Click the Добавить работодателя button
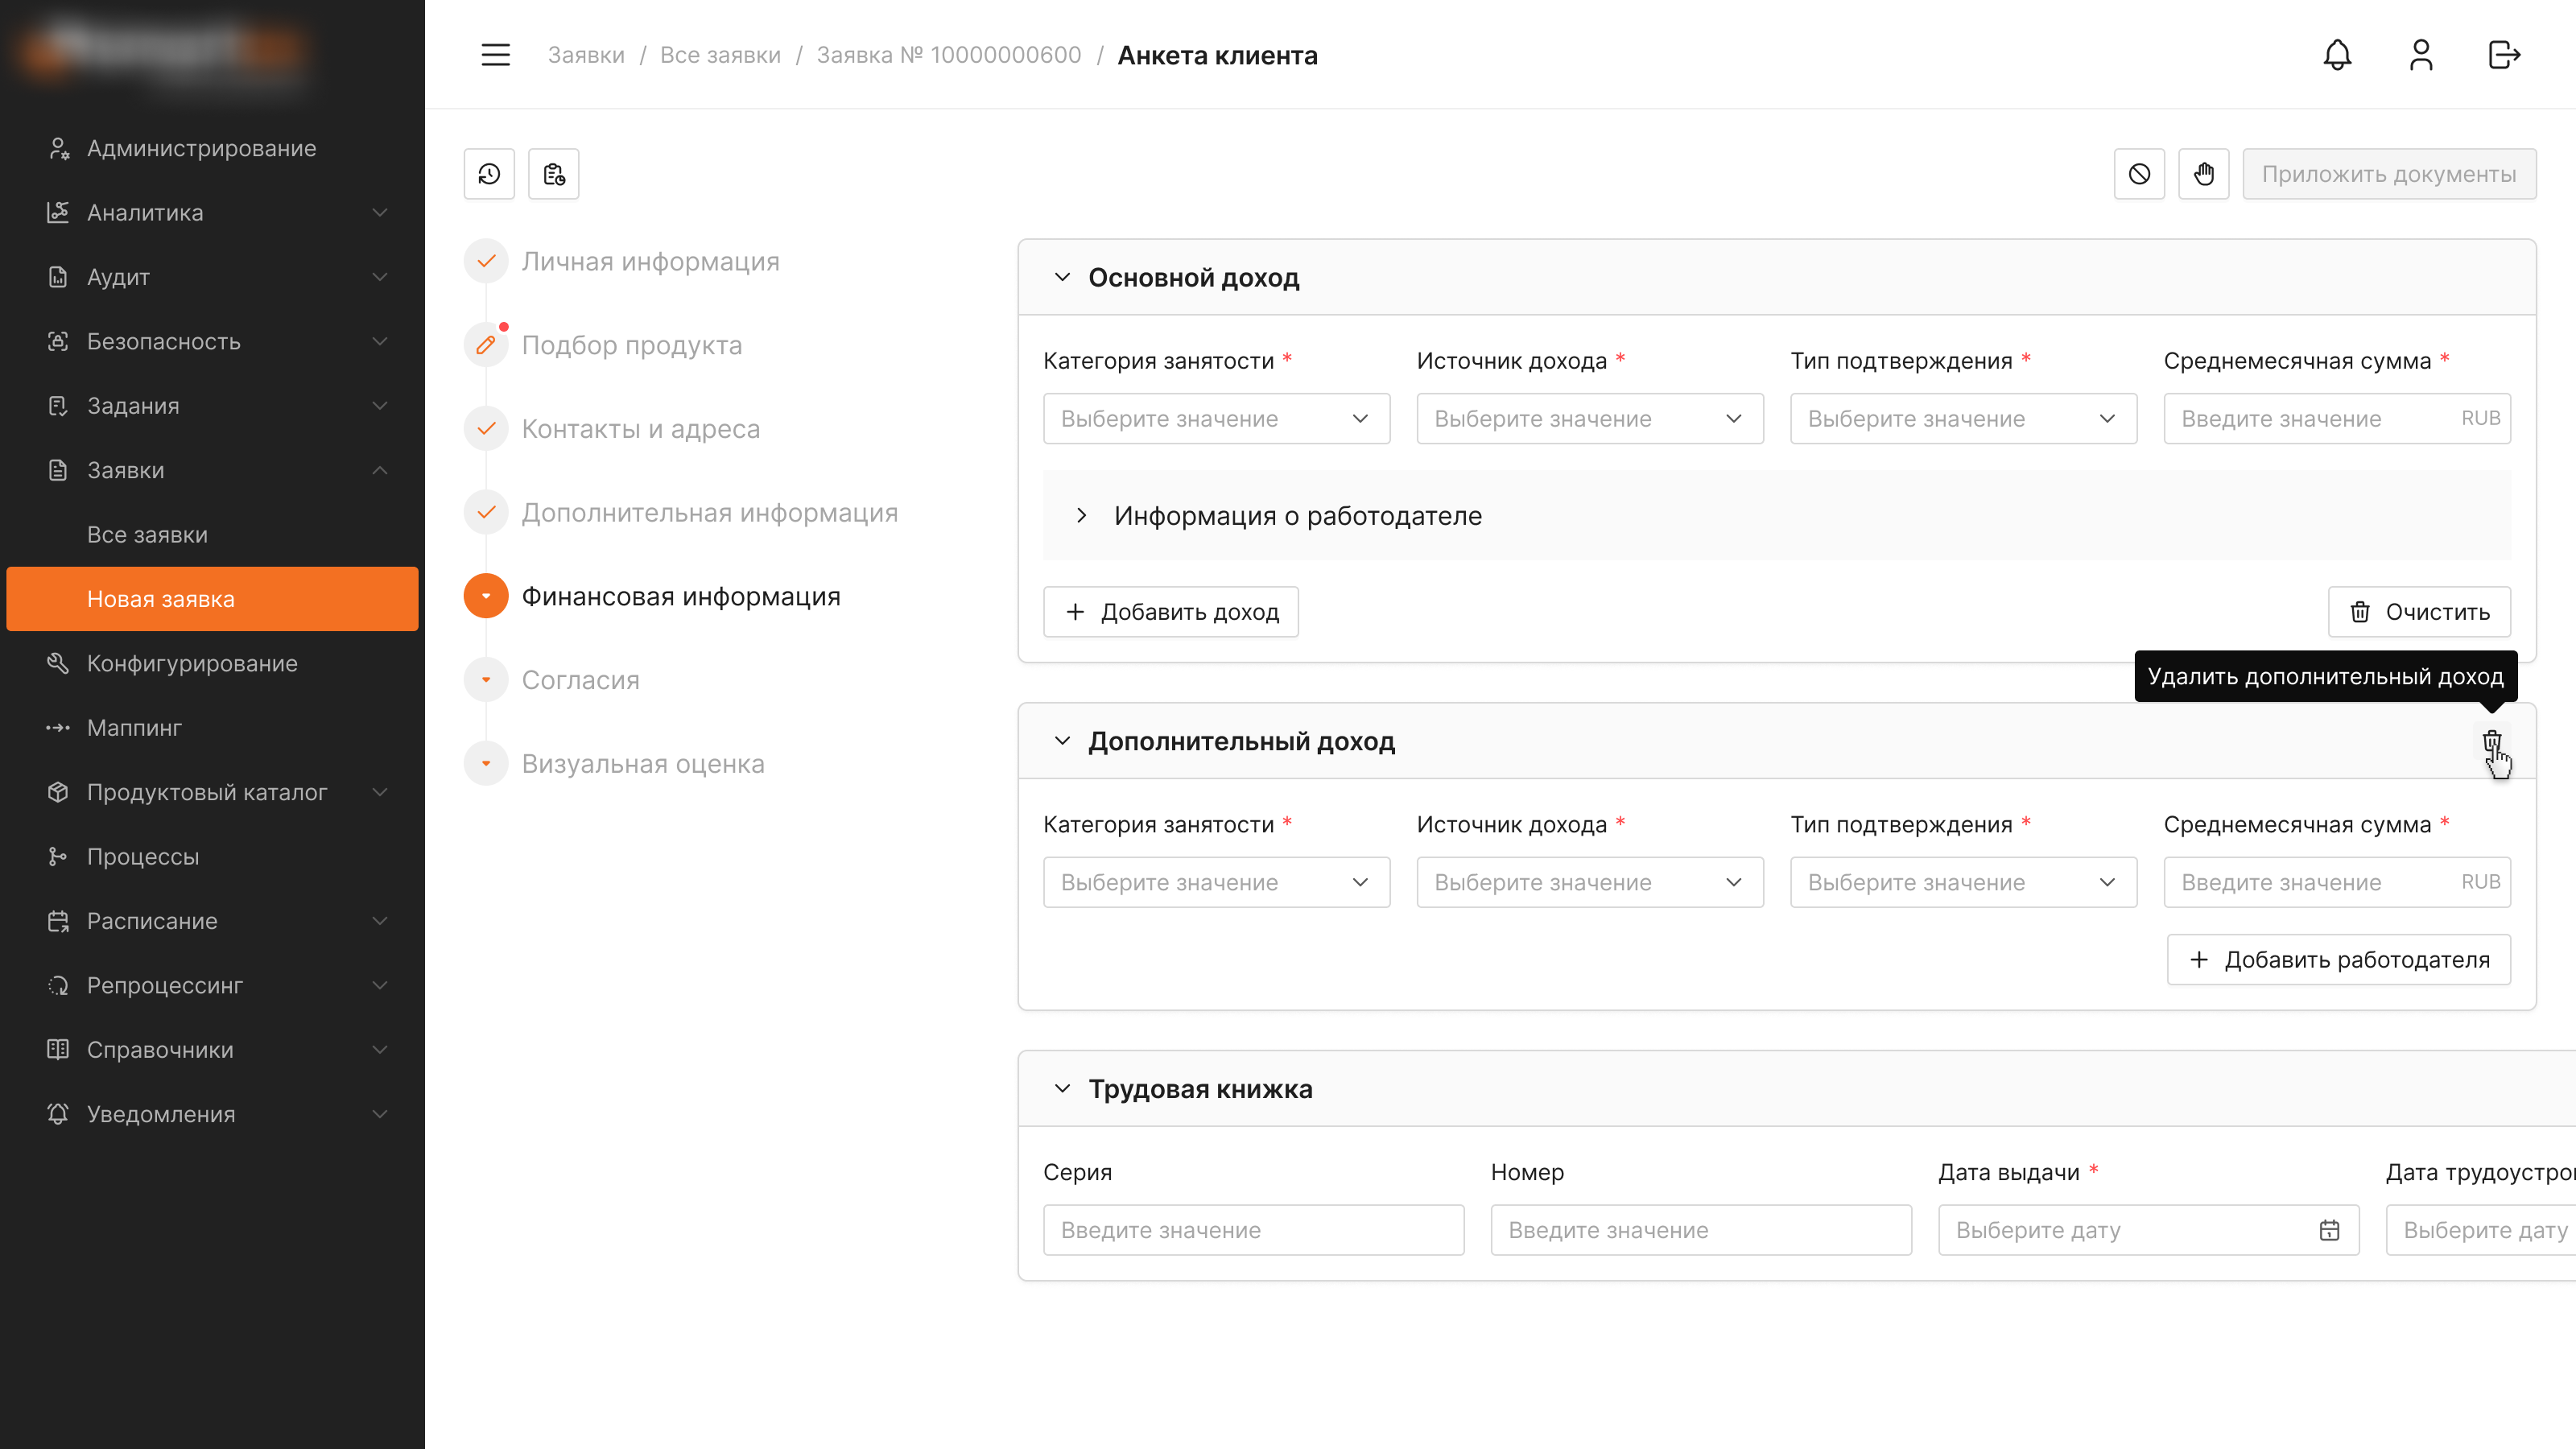Viewport: 2576px width, 1449px height. [2339, 960]
